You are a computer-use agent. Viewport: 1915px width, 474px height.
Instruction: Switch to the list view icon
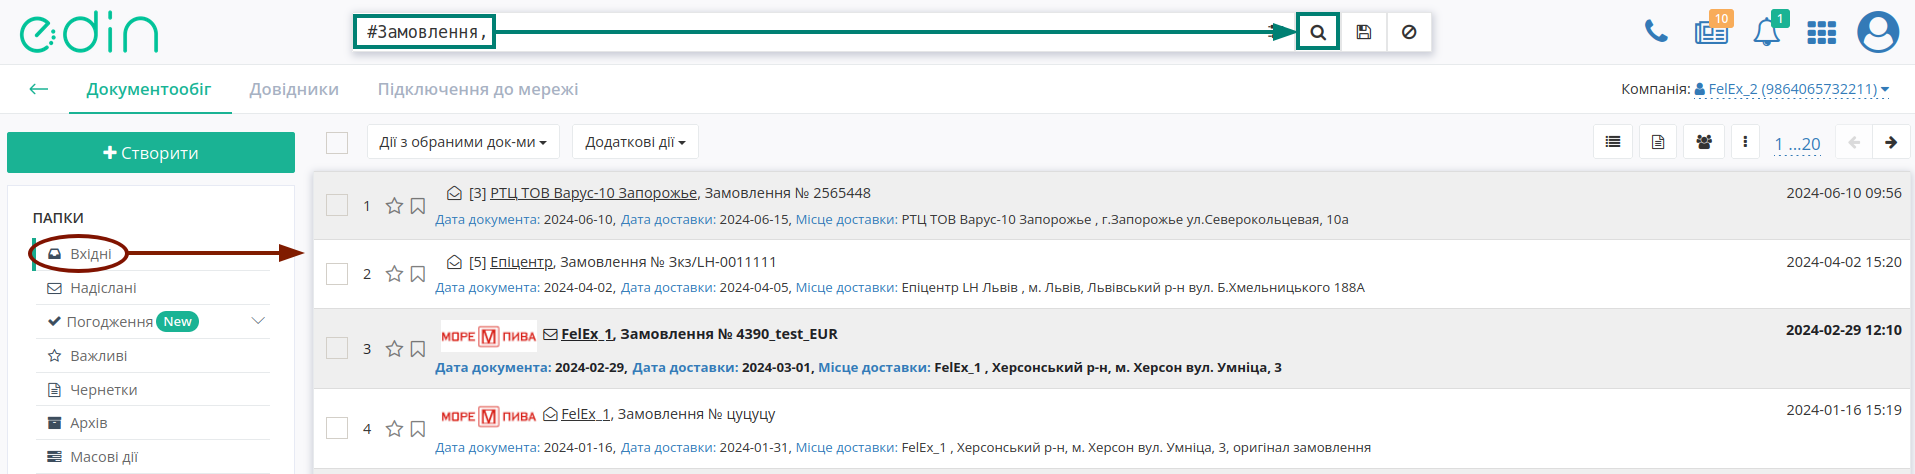point(1613,142)
